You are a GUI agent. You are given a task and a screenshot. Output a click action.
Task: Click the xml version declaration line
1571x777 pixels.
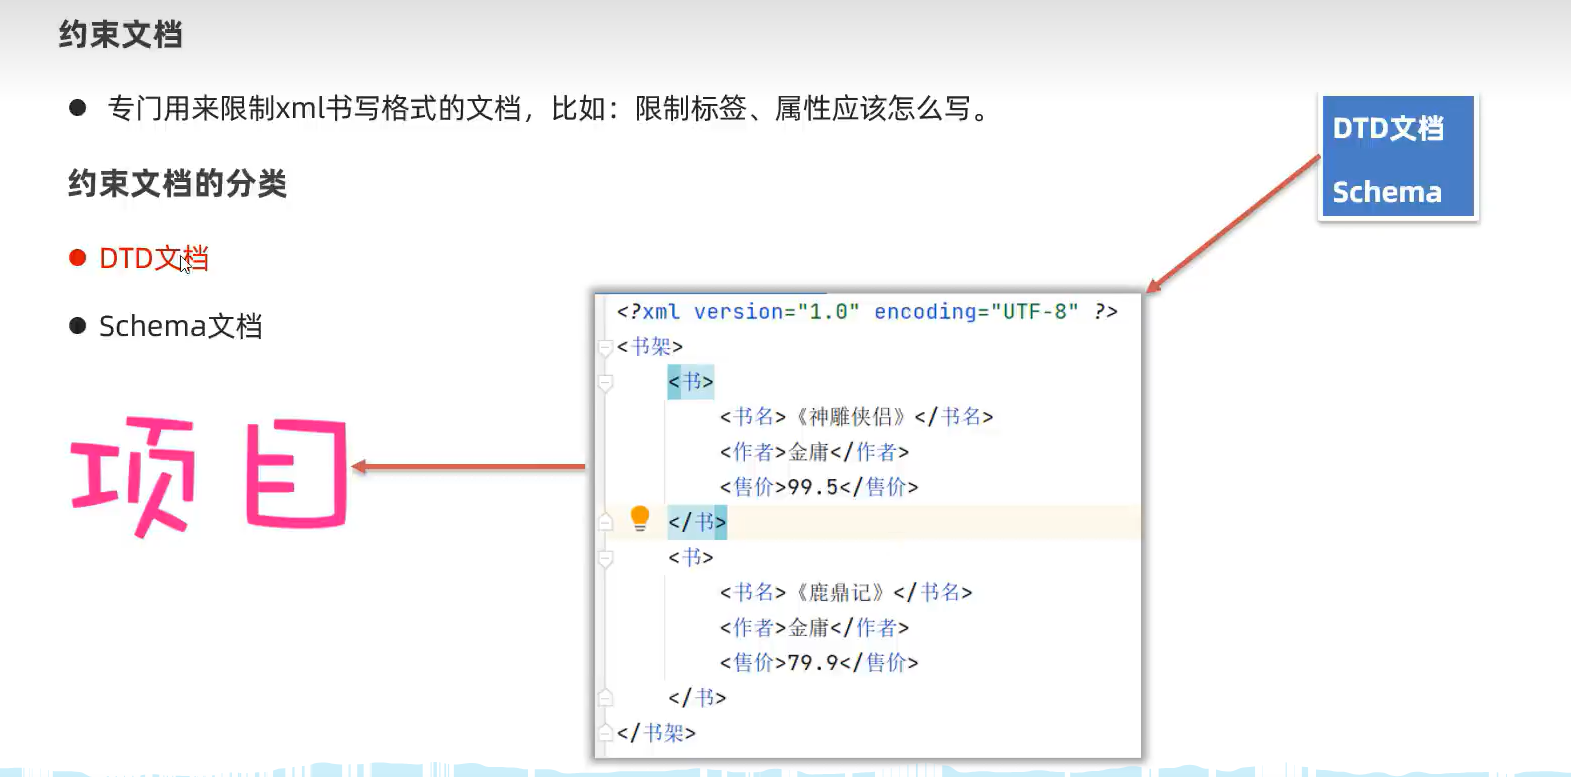[867, 312]
